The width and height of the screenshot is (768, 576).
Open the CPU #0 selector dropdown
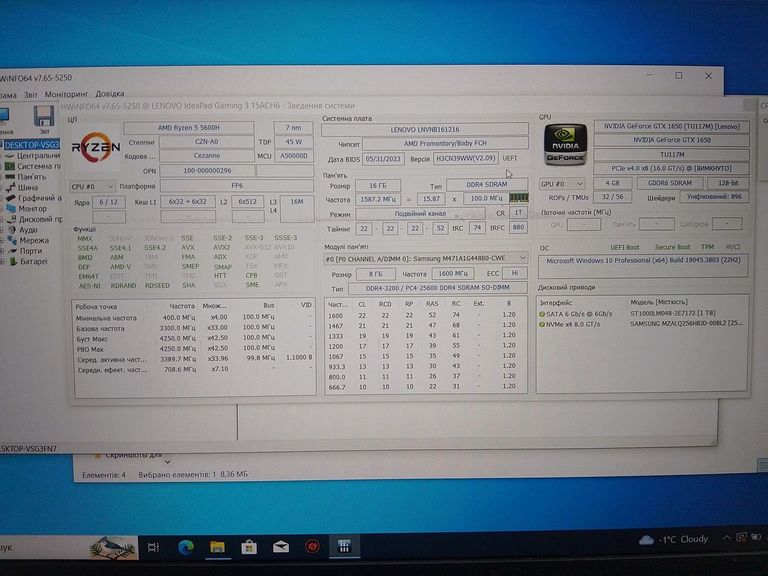pyautogui.click(x=91, y=186)
